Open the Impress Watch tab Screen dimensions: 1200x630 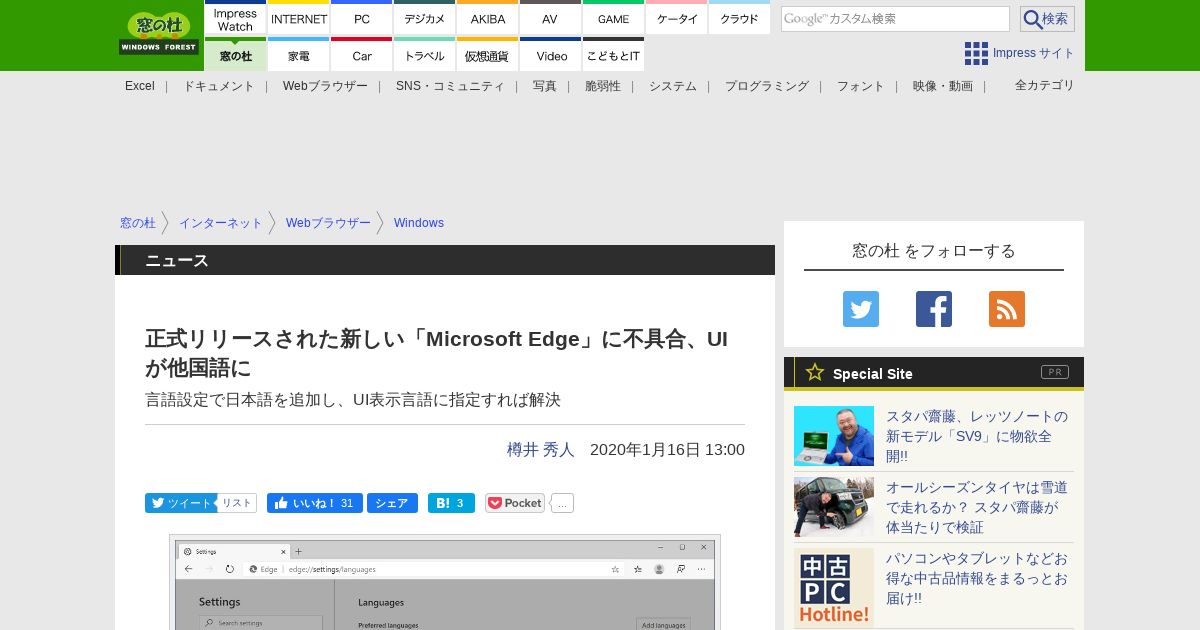pos(235,19)
